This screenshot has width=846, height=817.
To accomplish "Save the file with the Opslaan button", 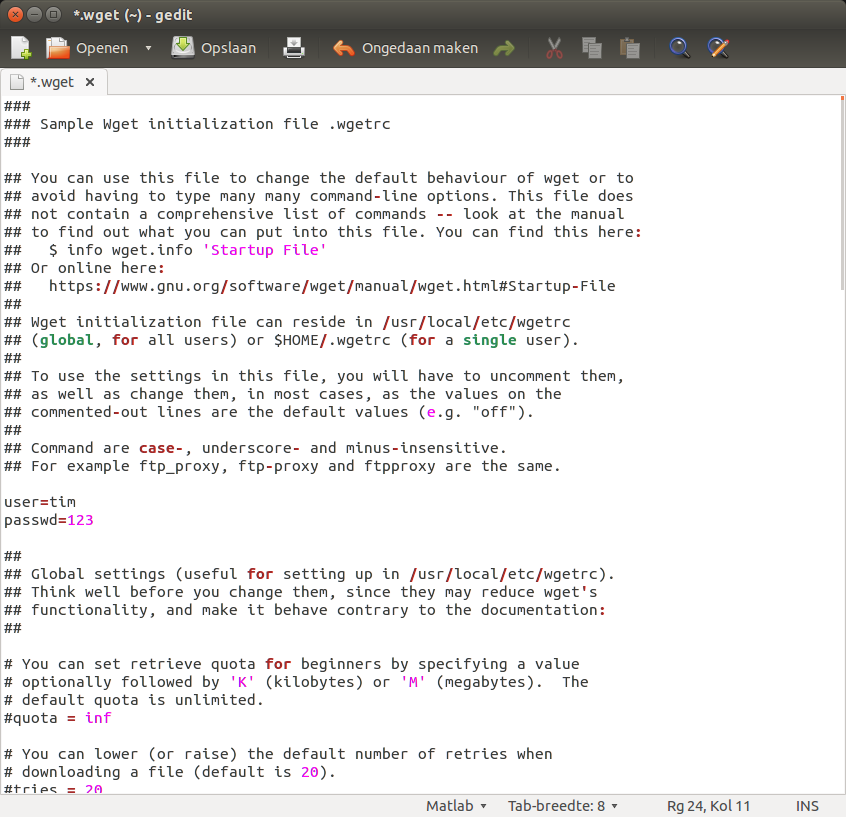I will pos(214,48).
